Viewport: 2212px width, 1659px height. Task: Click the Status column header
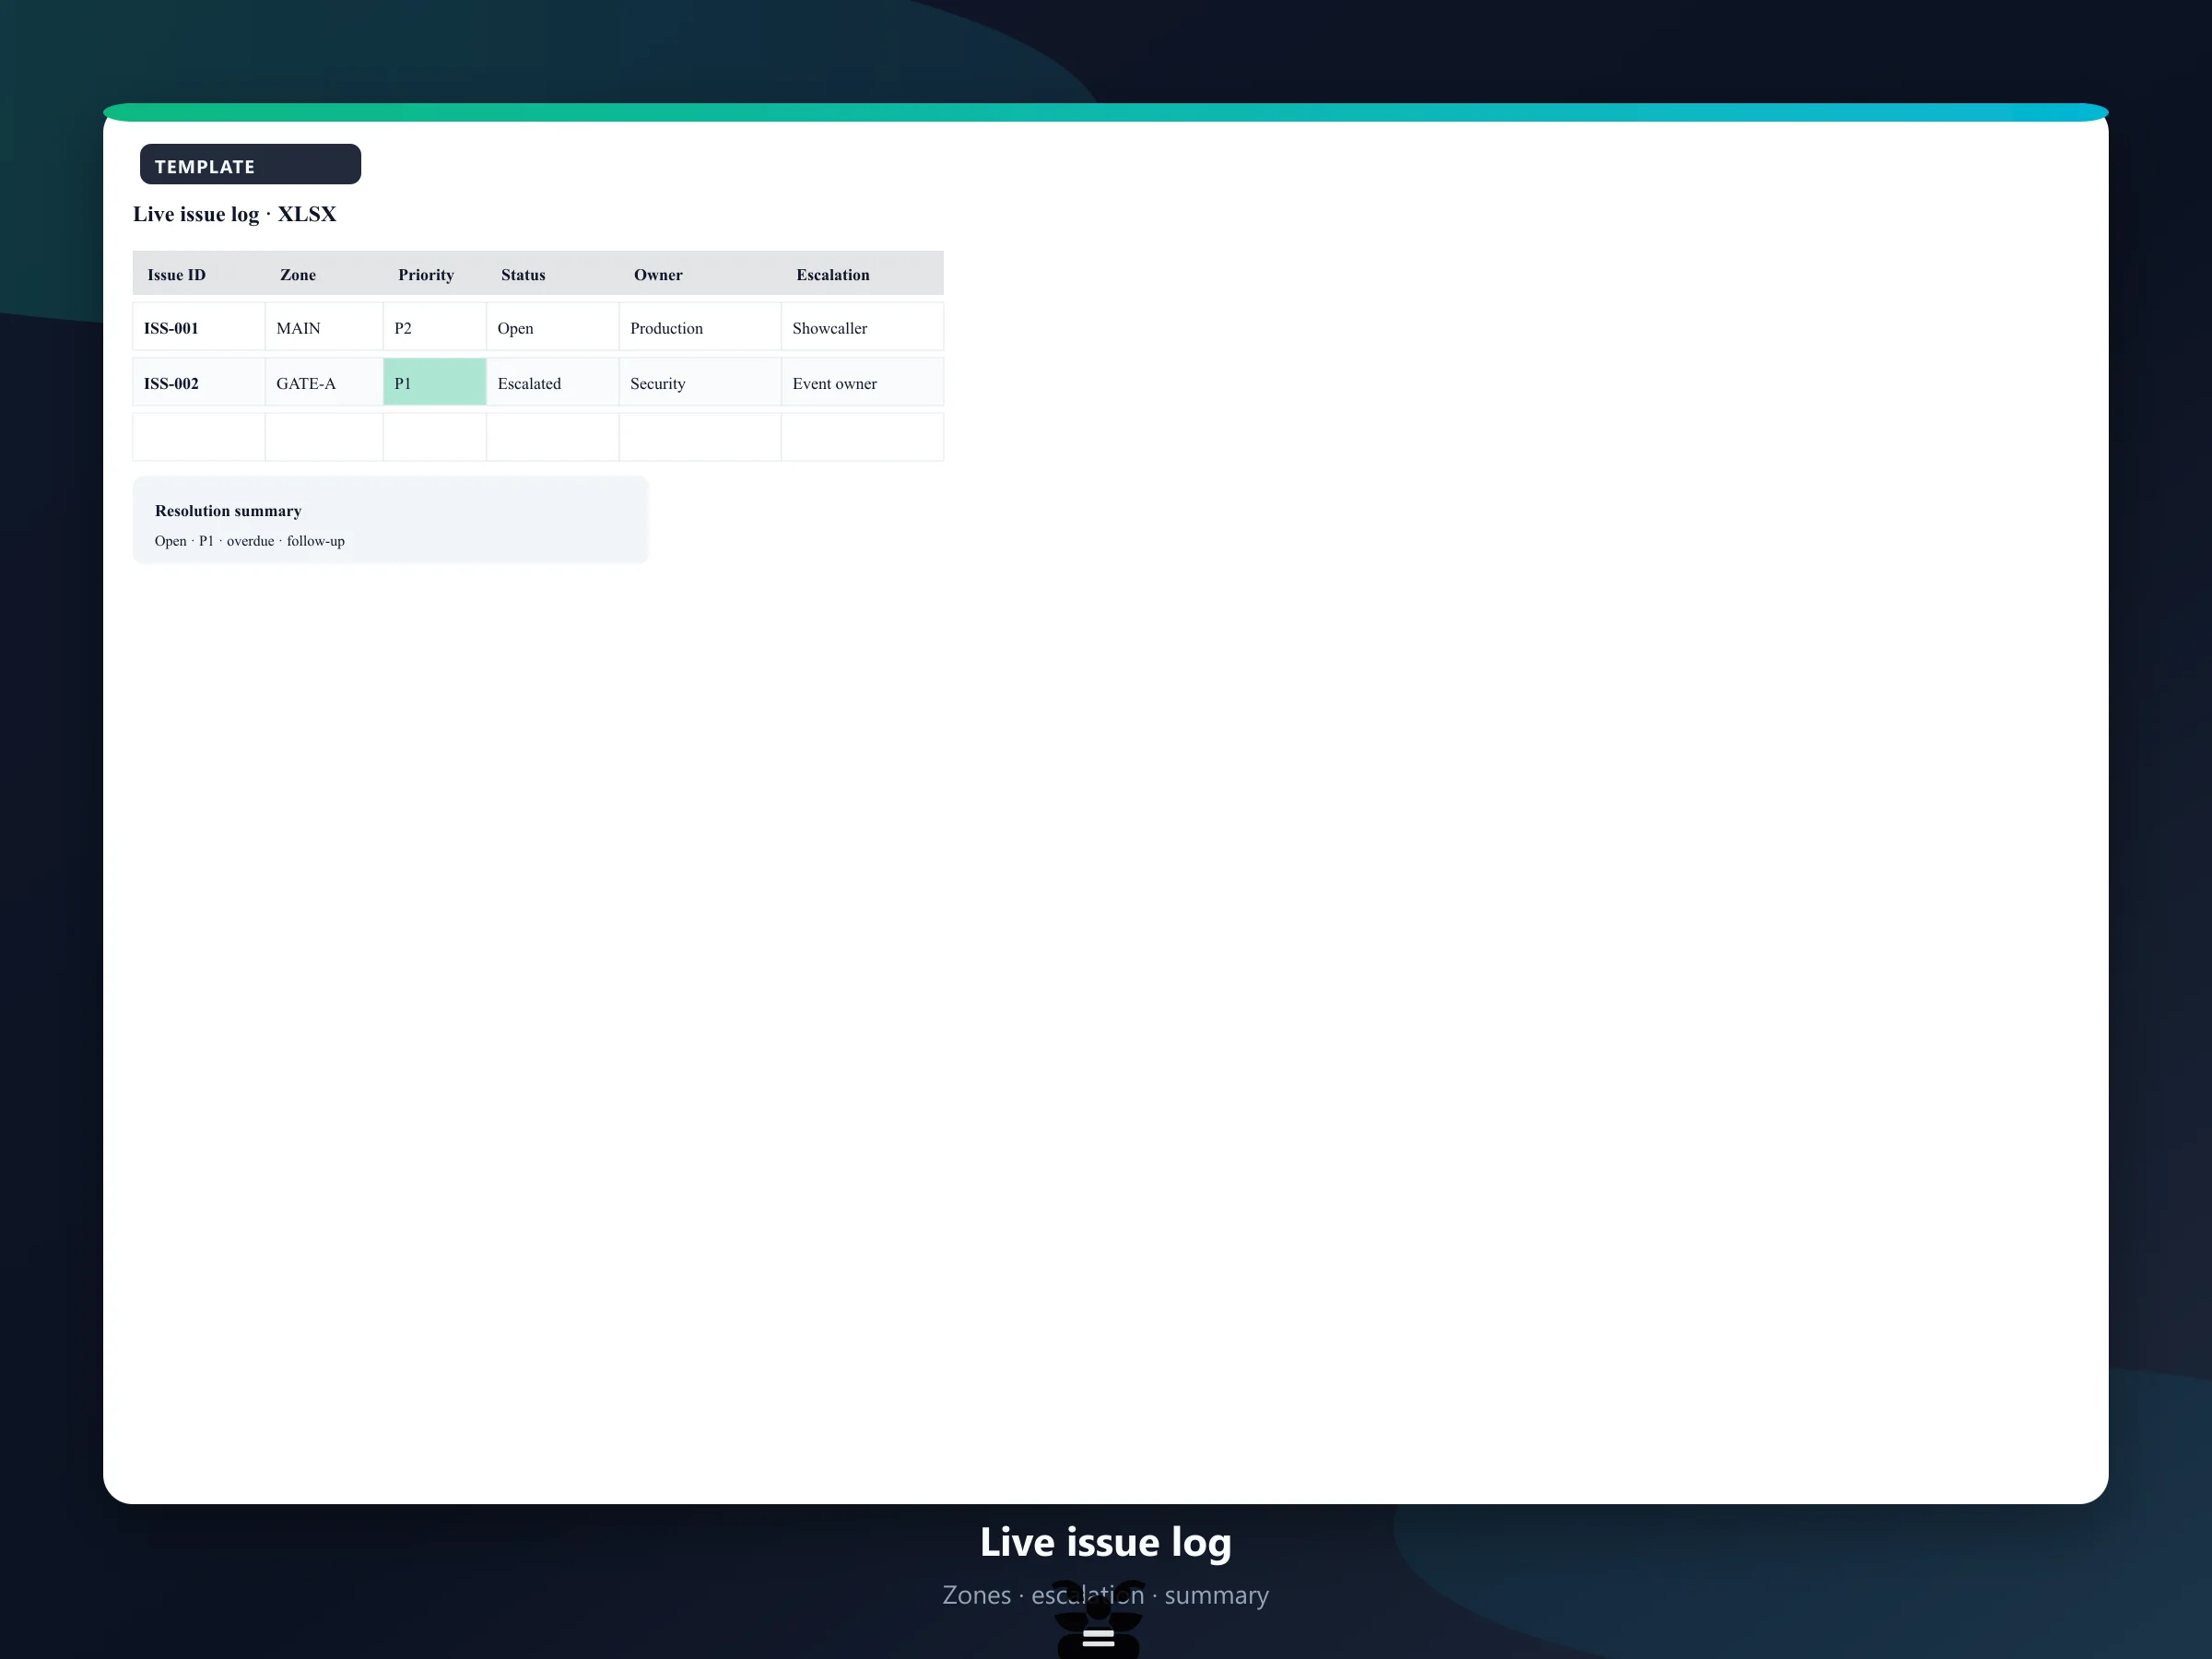(553, 274)
